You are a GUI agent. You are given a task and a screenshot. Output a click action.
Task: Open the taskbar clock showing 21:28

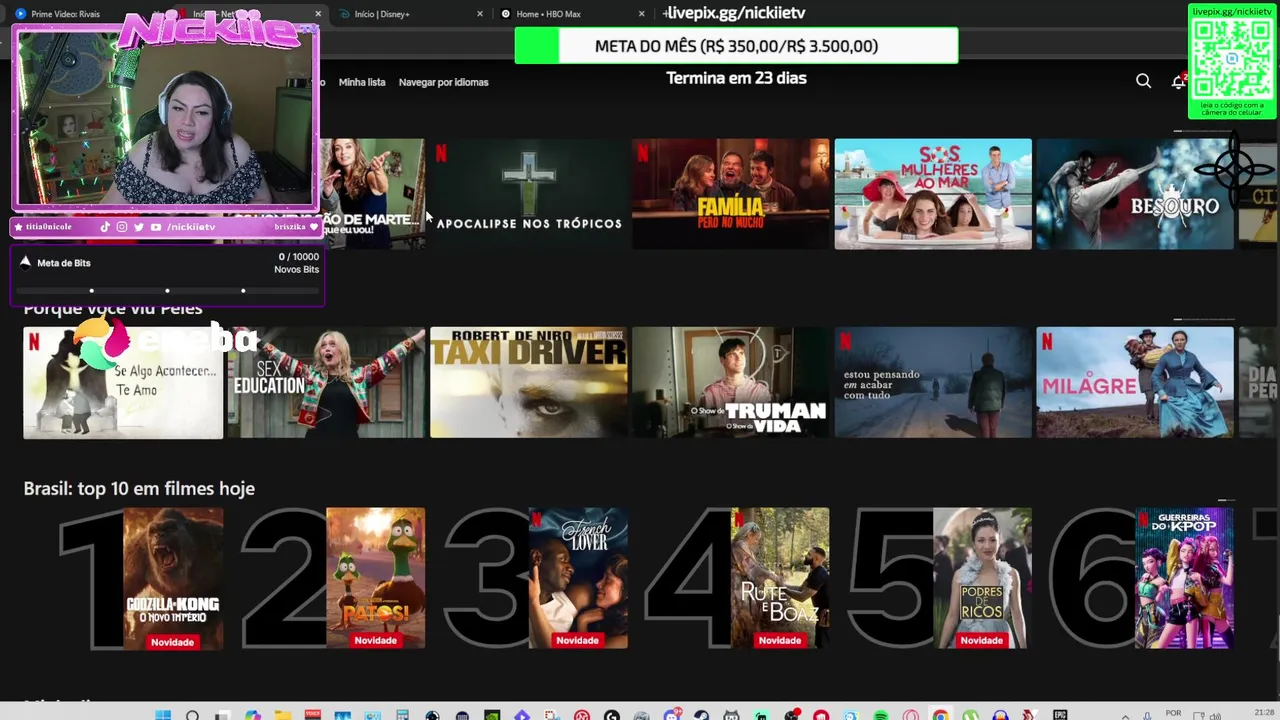click(1264, 712)
